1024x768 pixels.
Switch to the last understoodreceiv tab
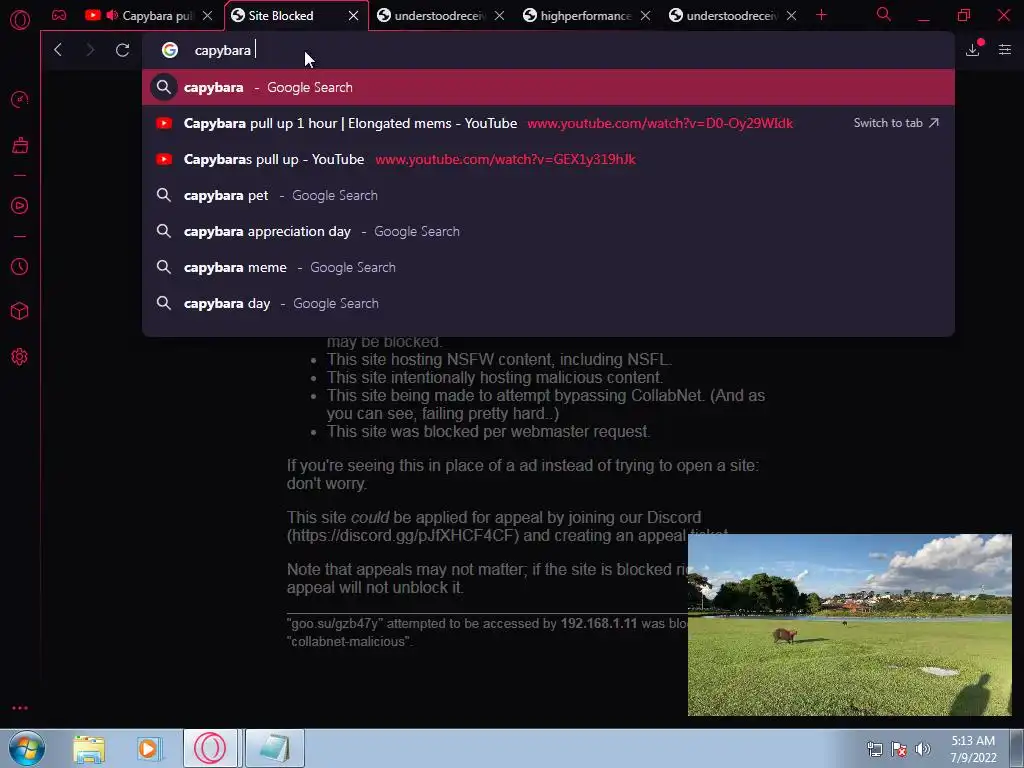click(x=732, y=16)
